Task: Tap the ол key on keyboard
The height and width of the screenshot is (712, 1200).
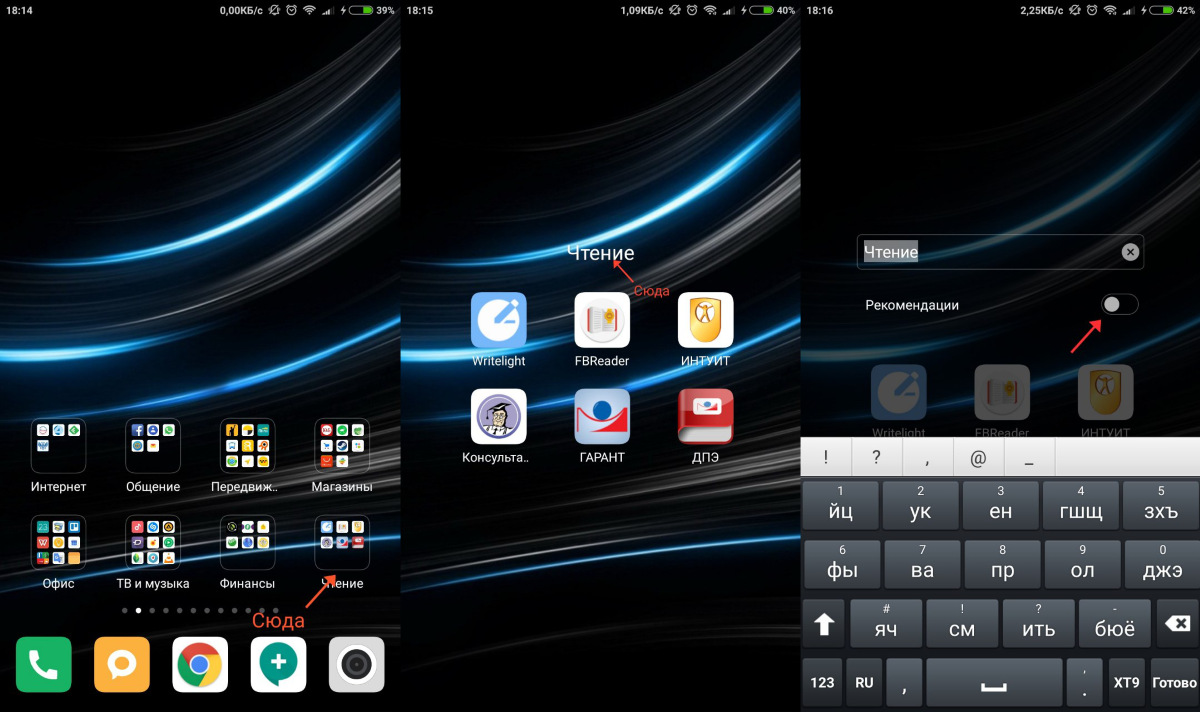Action: 1083,564
